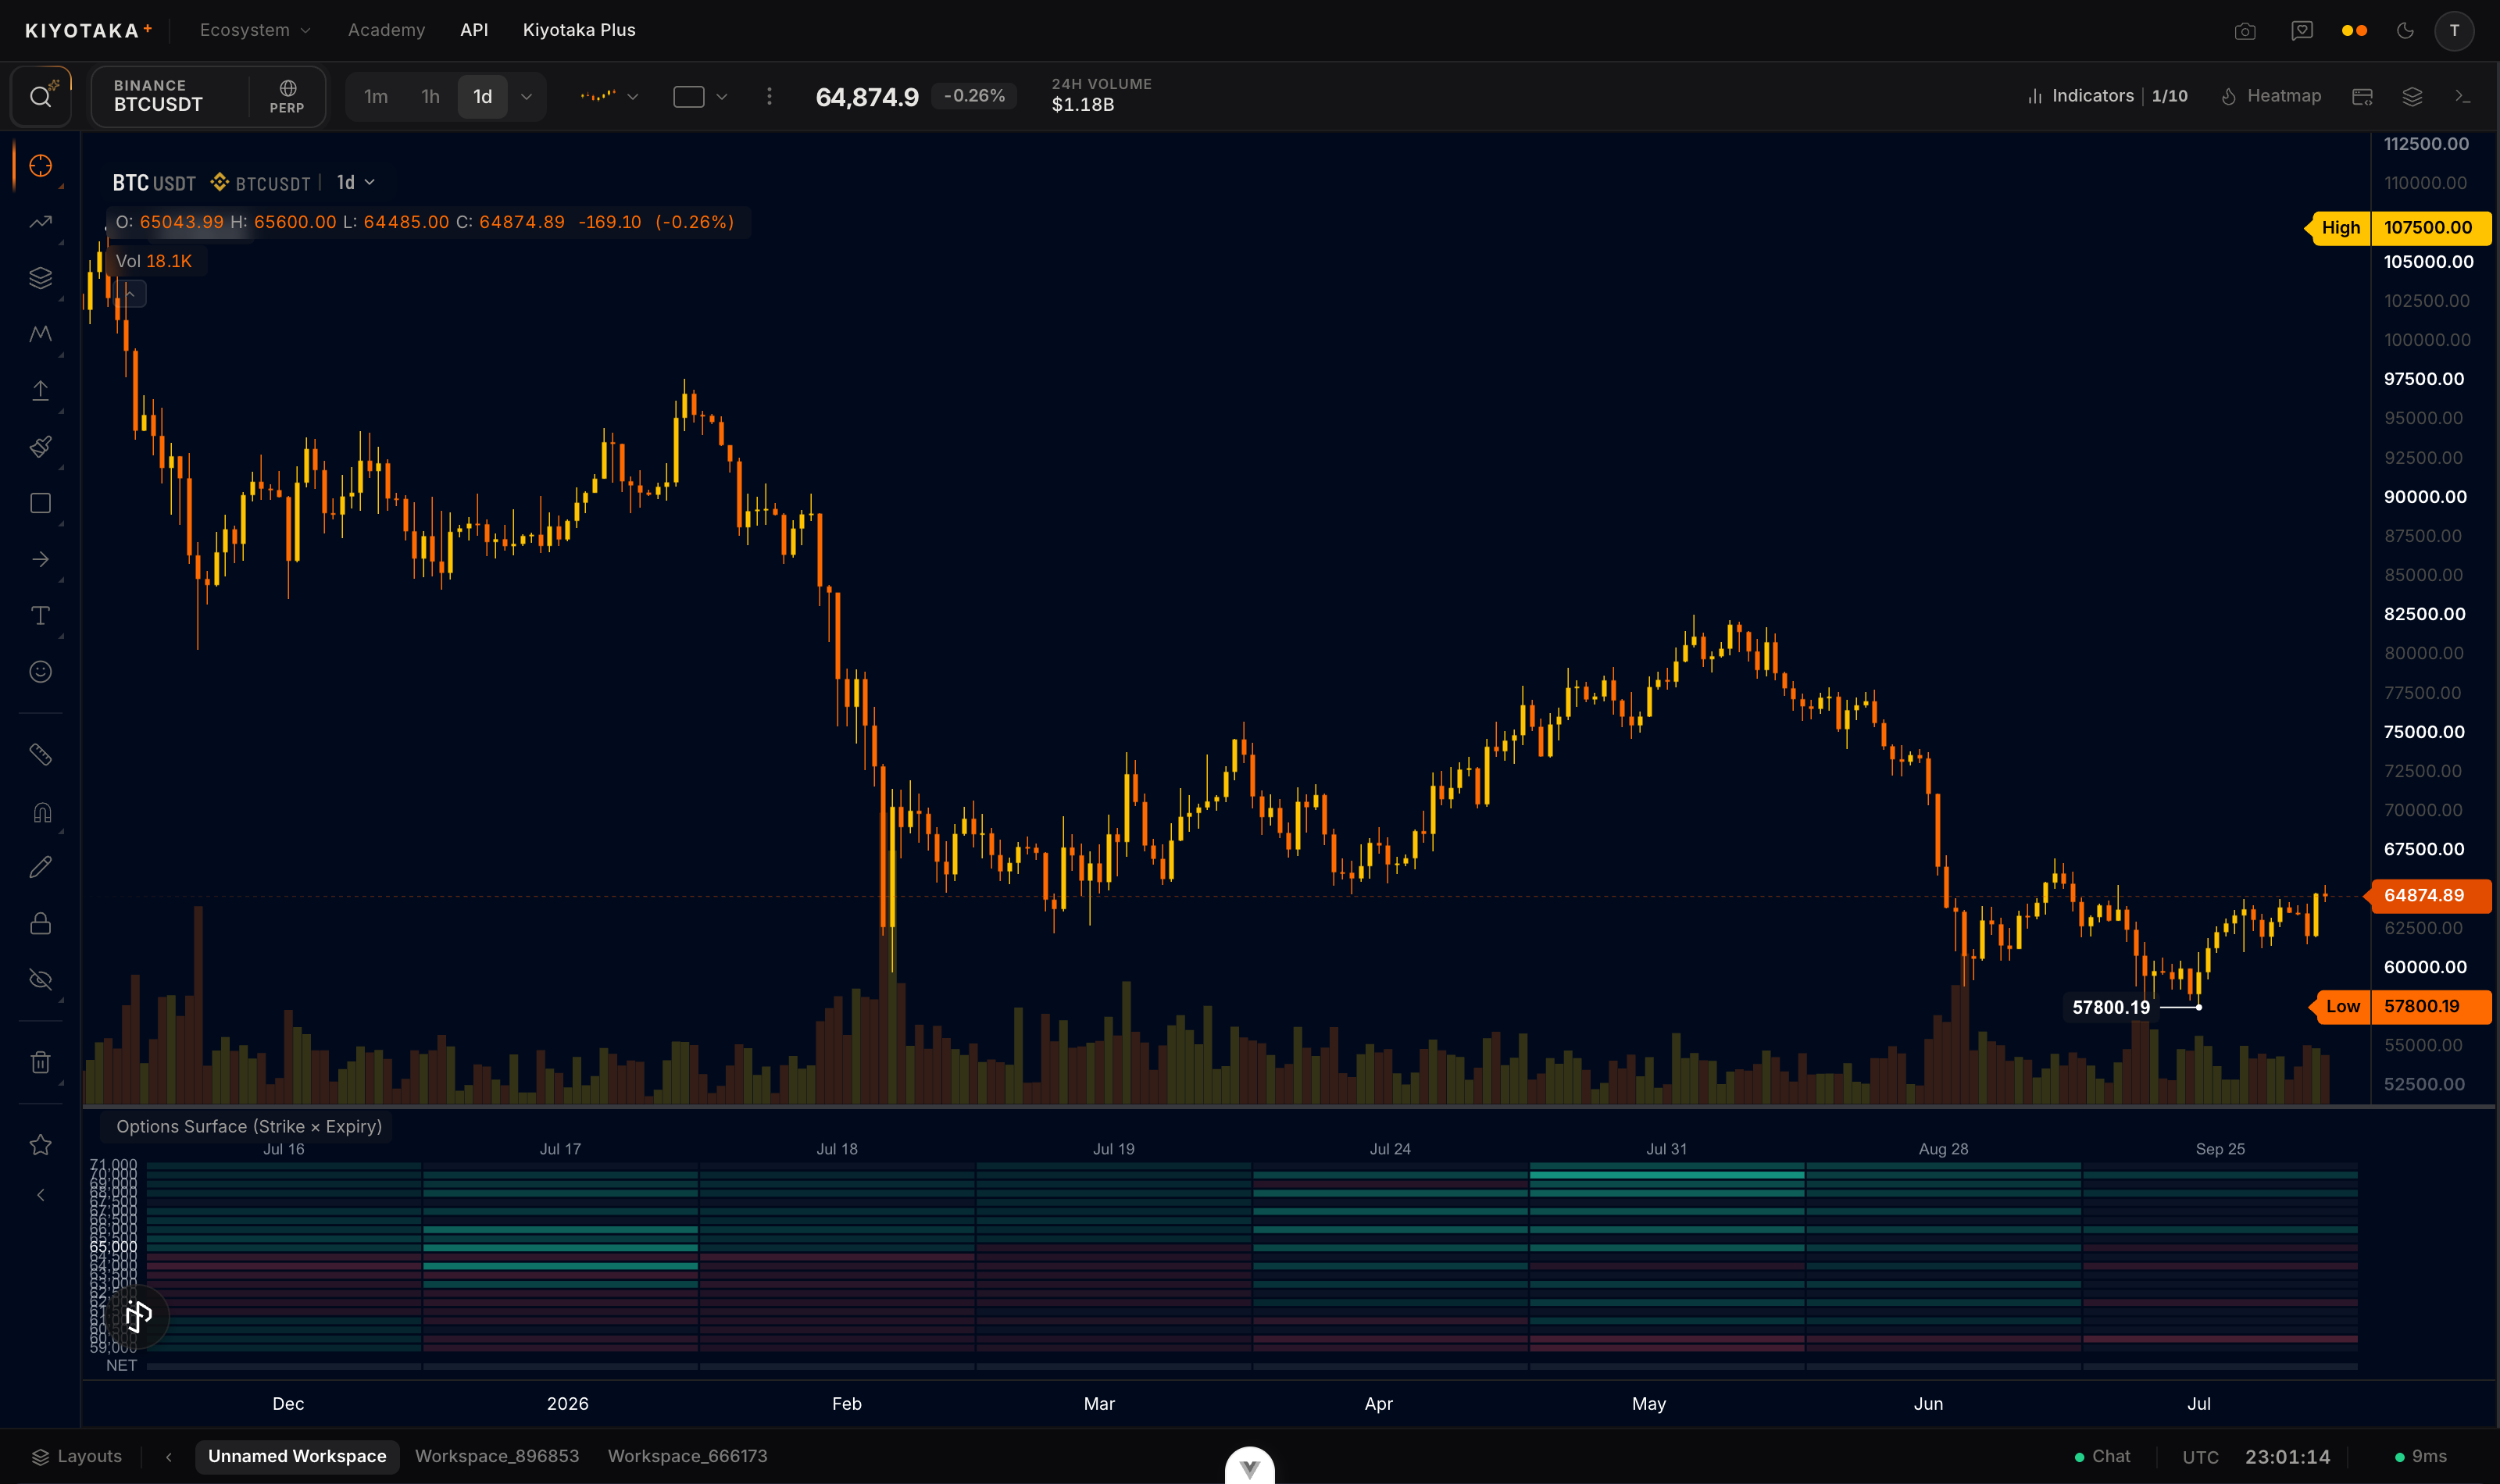Select the 1d timeframe

[x=483, y=97]
